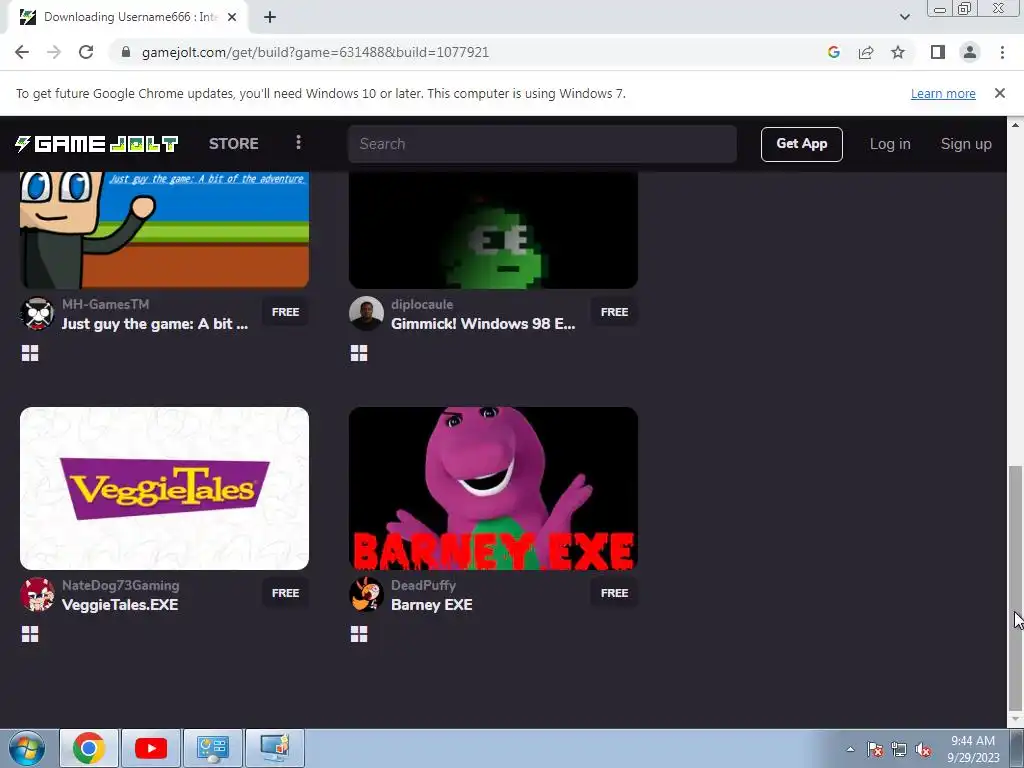Click the Get App button
The image size is (1024, 768).
pyautogui.click(x=801, y=144)
